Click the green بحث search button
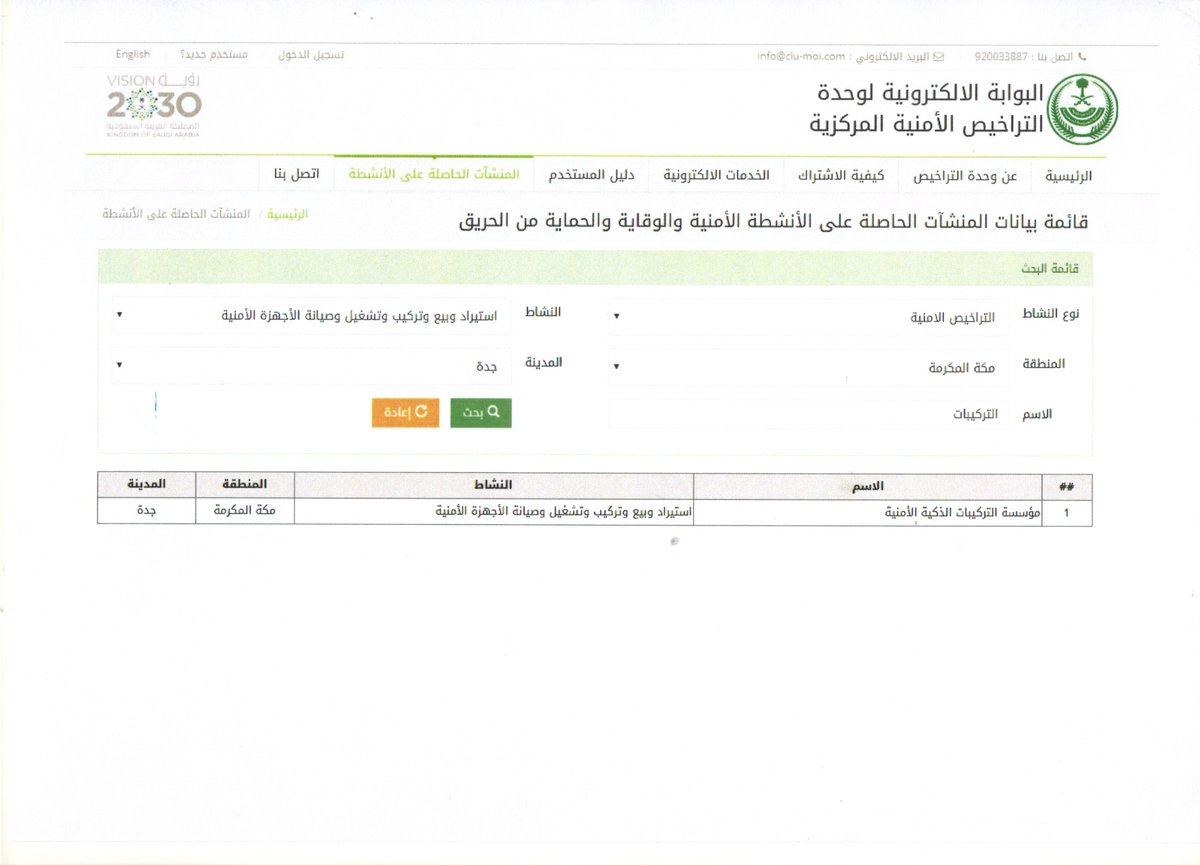 pyautogui.click(x=481, y=413)
